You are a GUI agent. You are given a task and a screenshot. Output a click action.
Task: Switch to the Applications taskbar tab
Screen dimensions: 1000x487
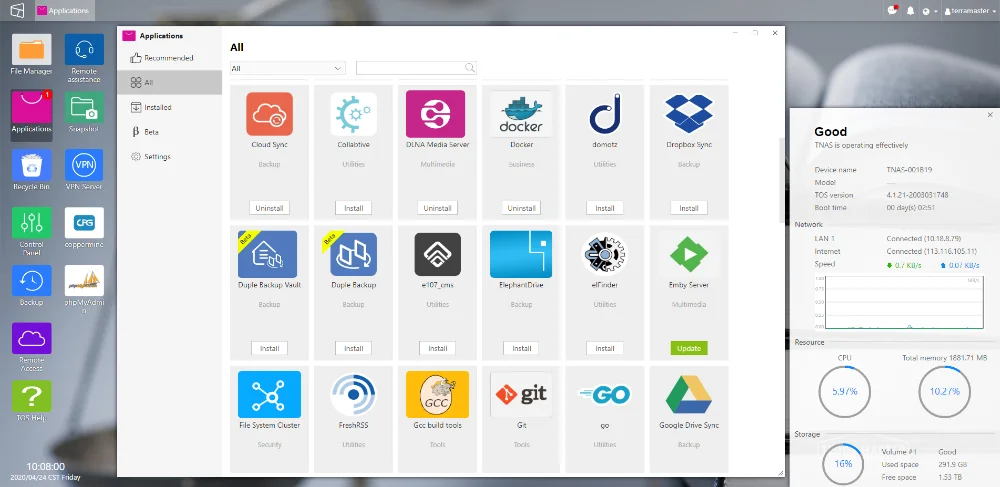64,10
